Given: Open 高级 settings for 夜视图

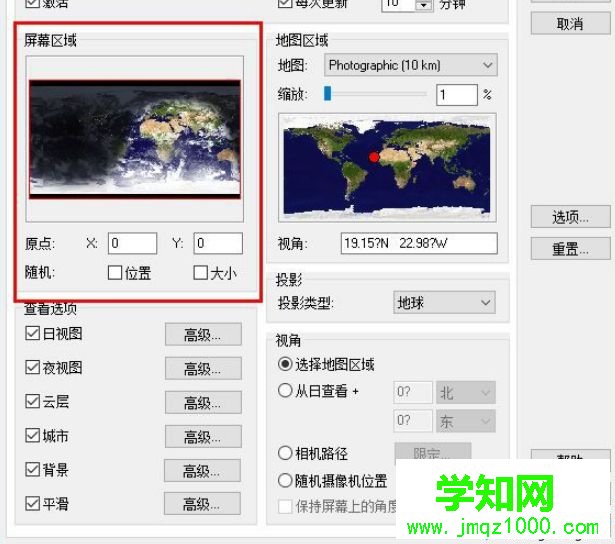Looking at the screenshot, I should click(203, 369).
